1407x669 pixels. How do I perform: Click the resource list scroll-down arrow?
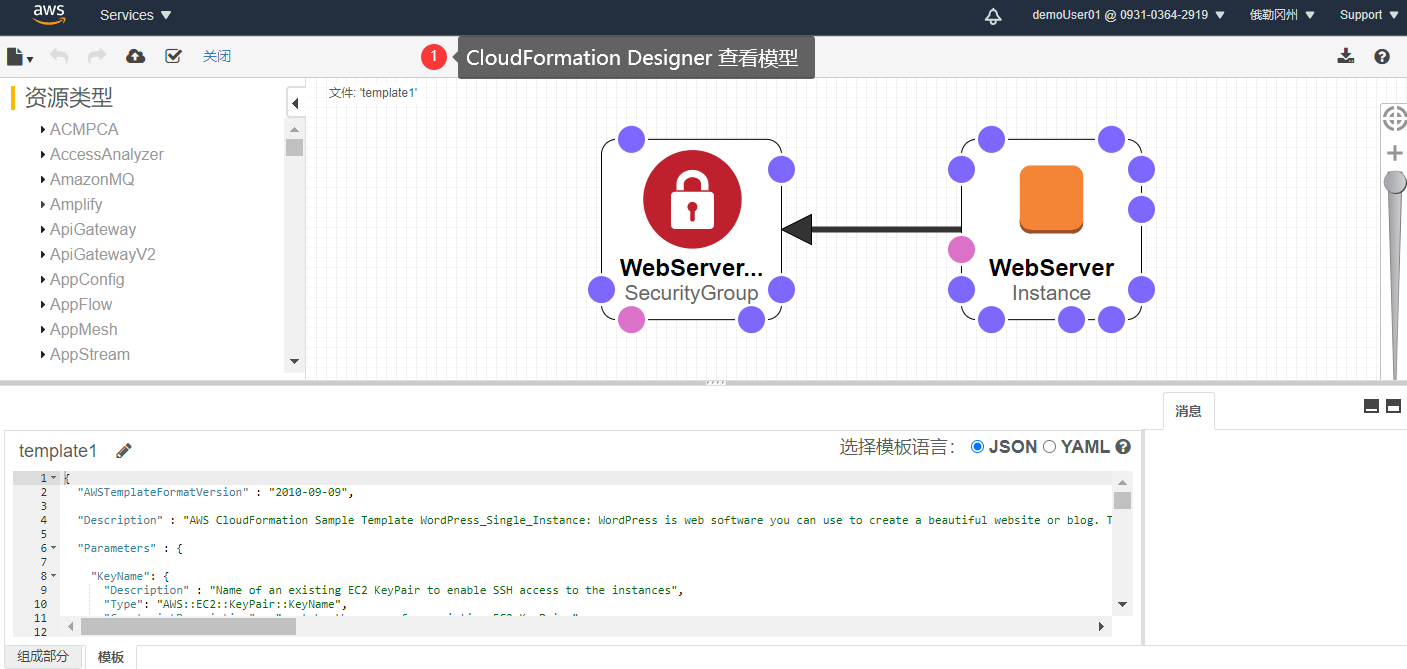(294, 361)
